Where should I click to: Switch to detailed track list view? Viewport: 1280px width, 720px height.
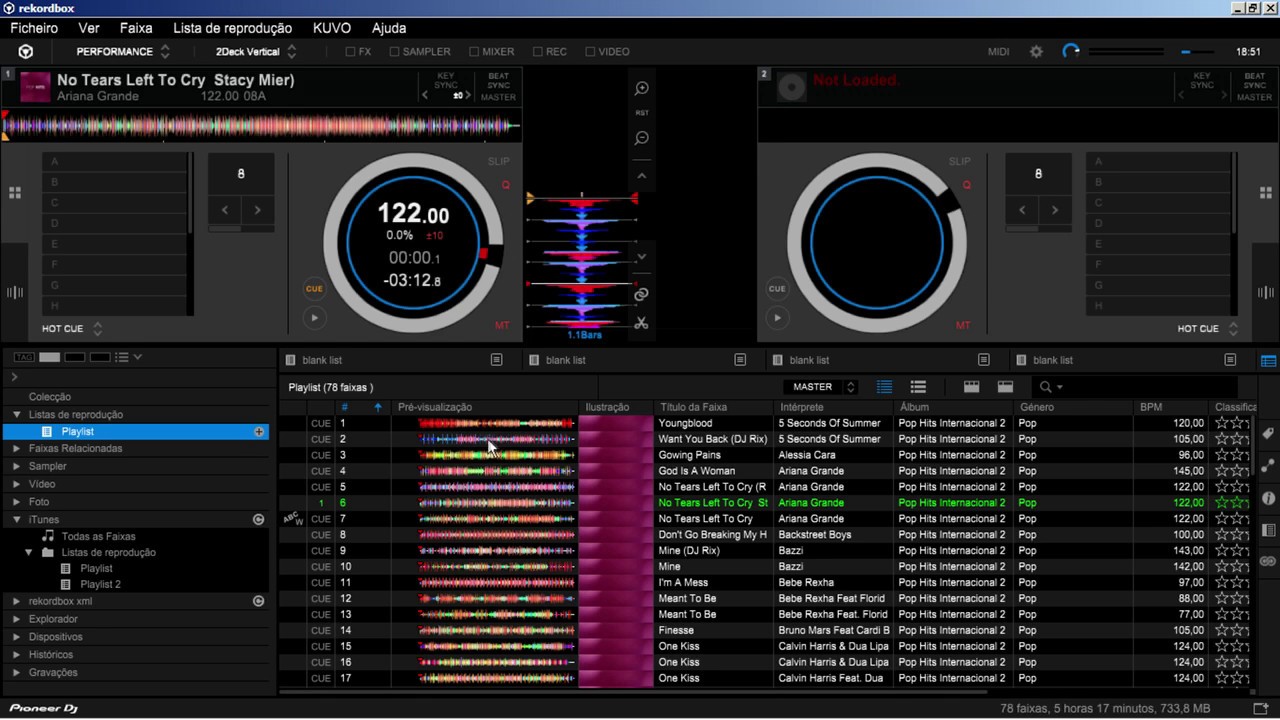[x=884, y=387]
